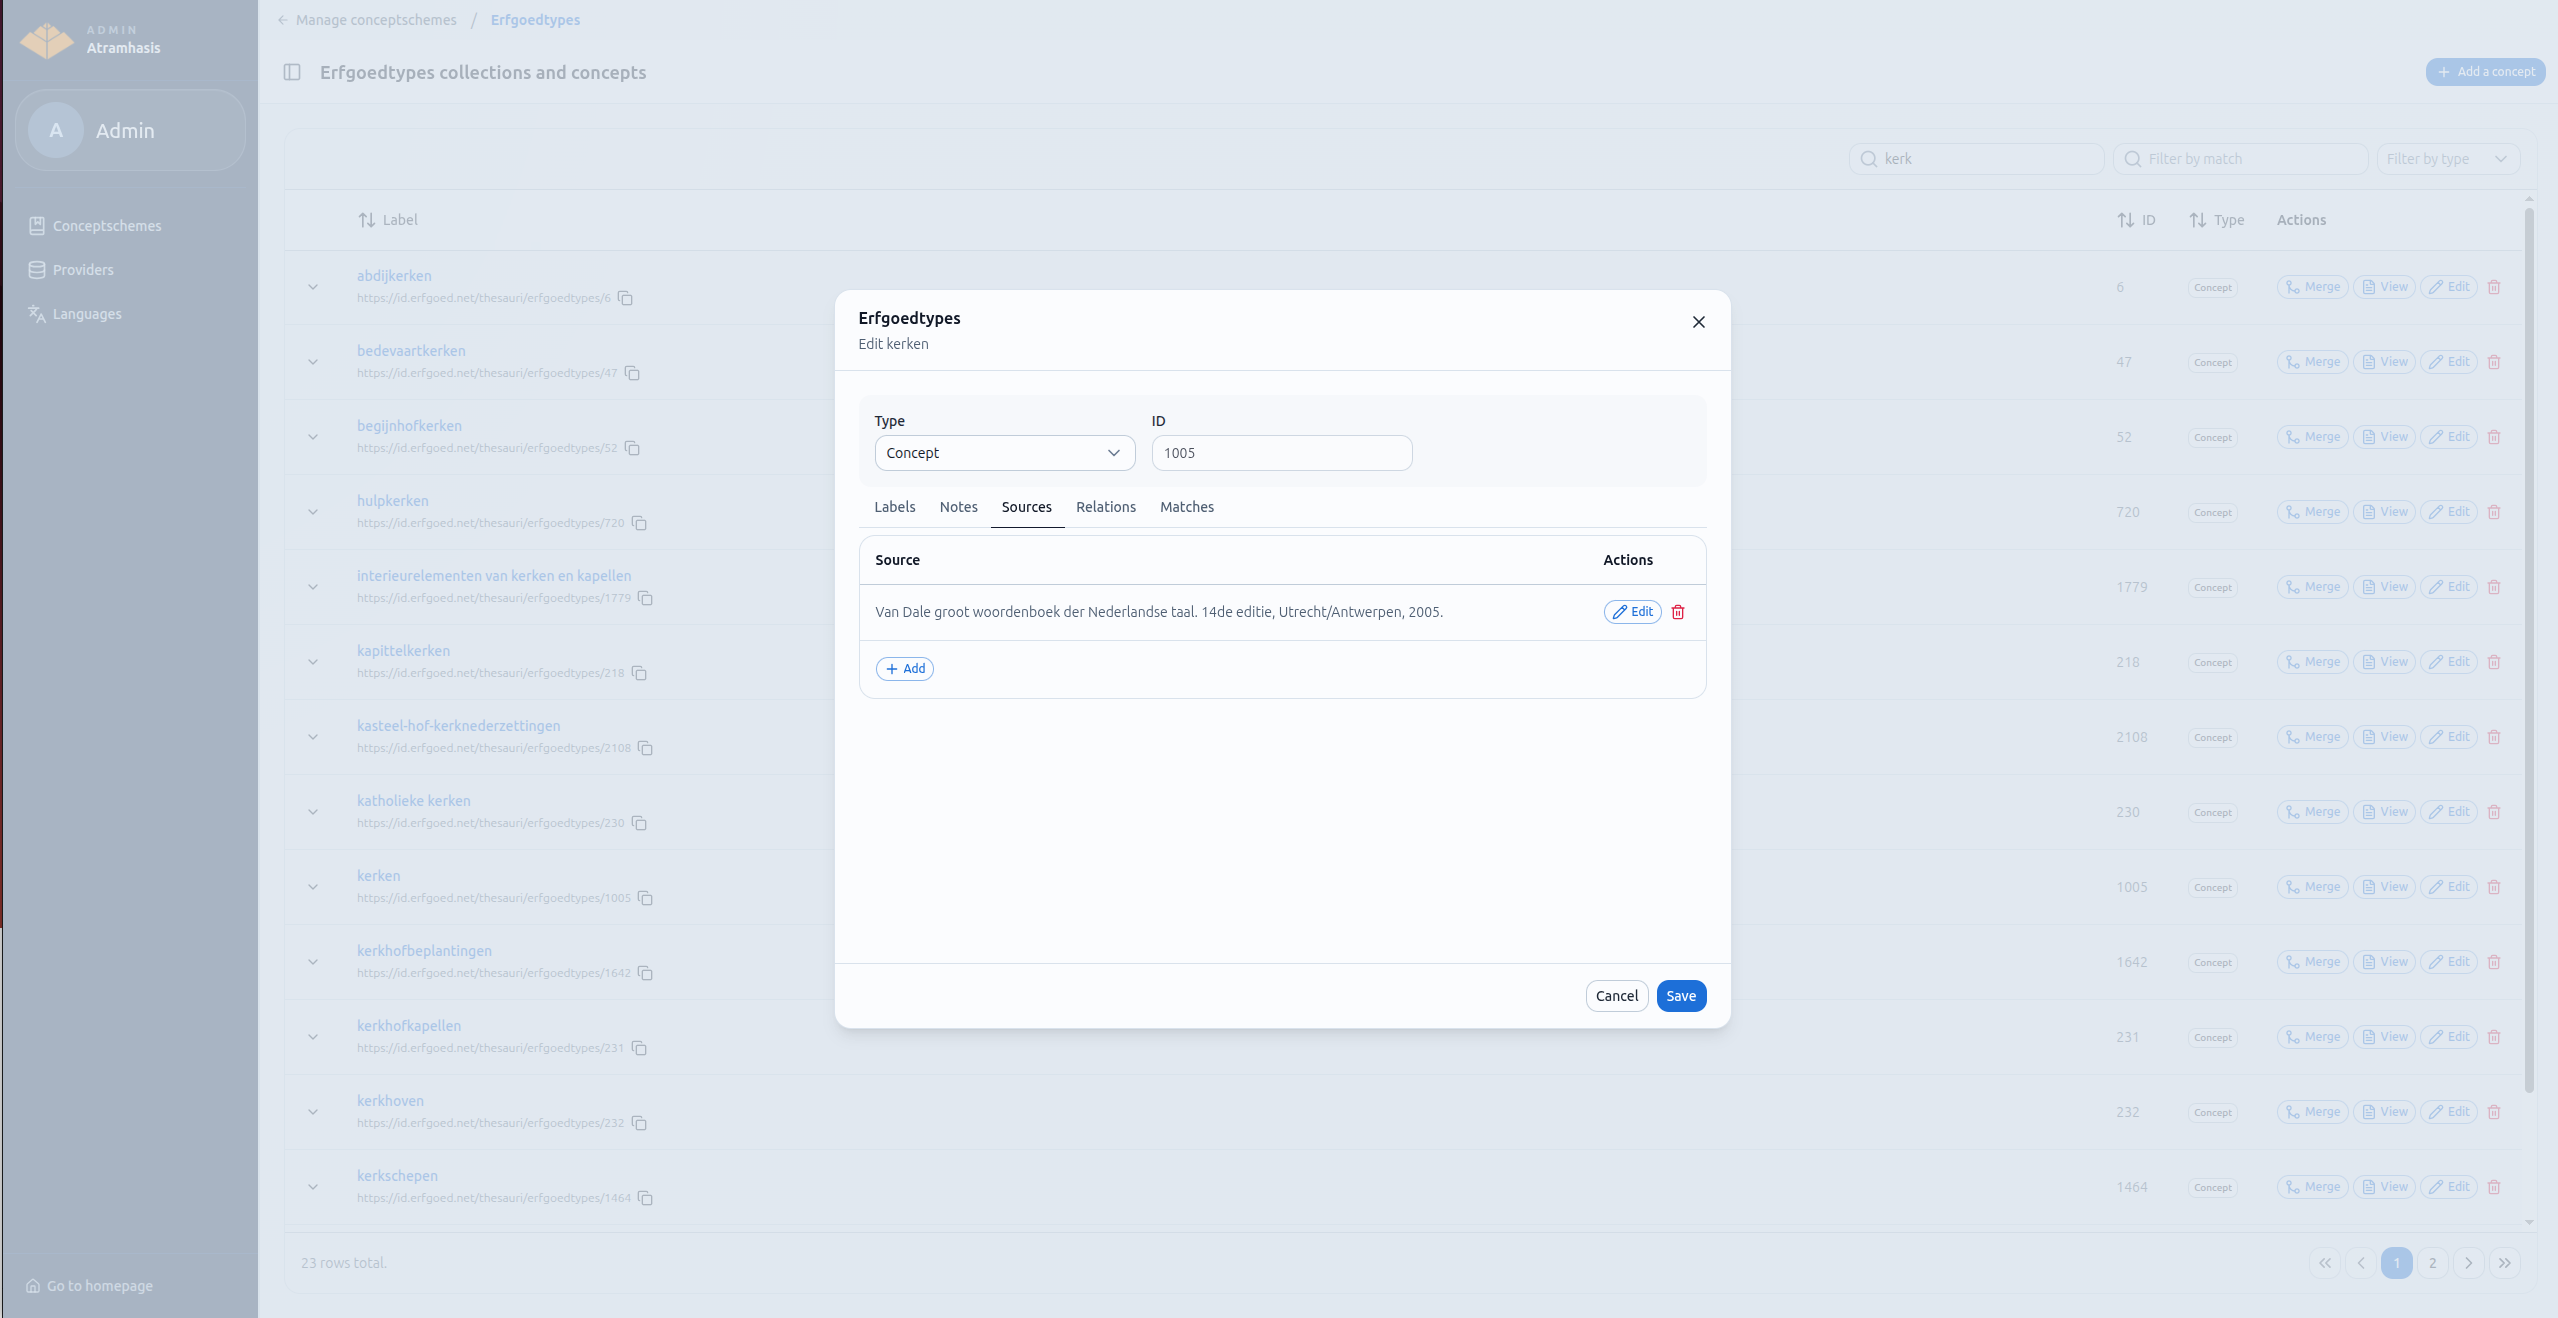Screen dimensions: 2558x1318
Task: Expand the kerkhoven row
Action: (x=313, y=1112)
